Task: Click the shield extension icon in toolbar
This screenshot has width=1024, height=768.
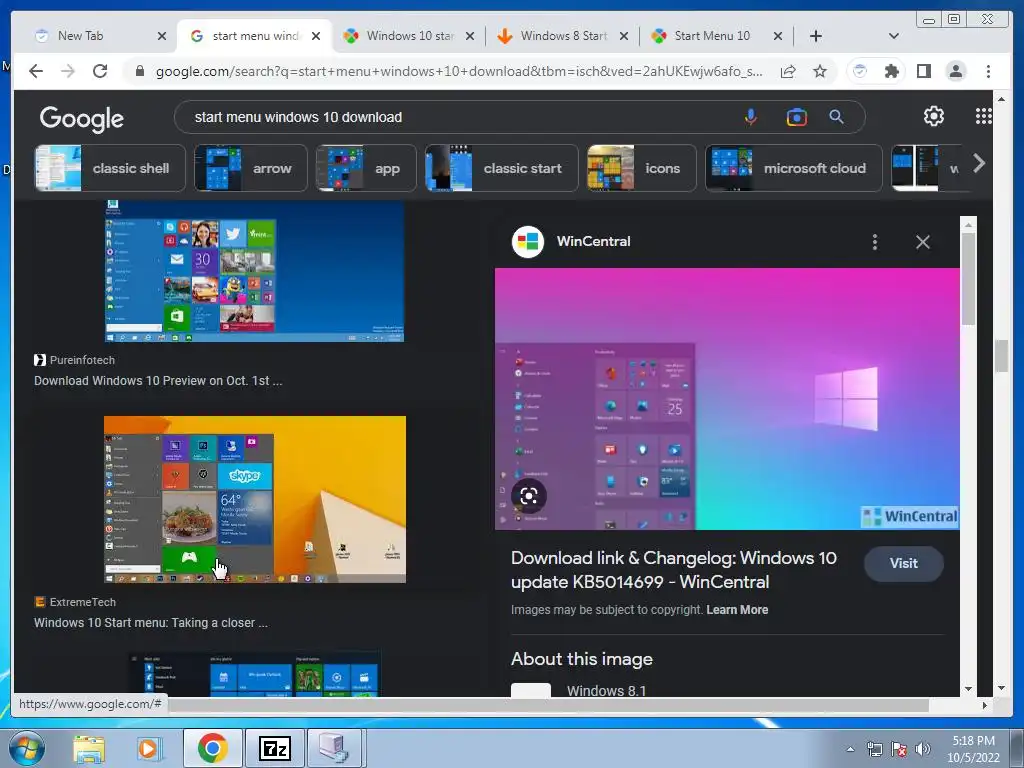Action: [x=860, y=71]
